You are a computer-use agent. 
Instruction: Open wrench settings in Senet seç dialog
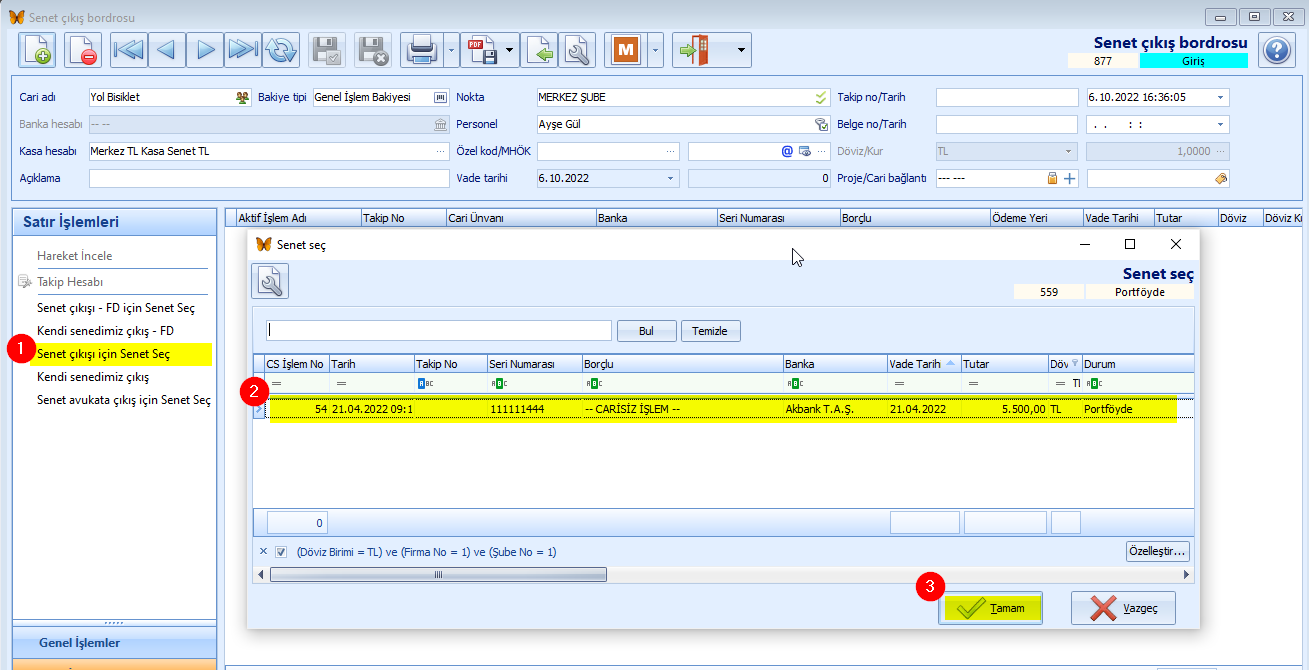pos(270,282)
